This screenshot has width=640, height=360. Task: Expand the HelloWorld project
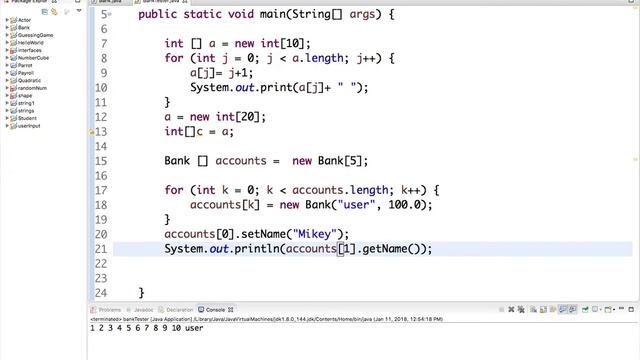tap(7, 42)
